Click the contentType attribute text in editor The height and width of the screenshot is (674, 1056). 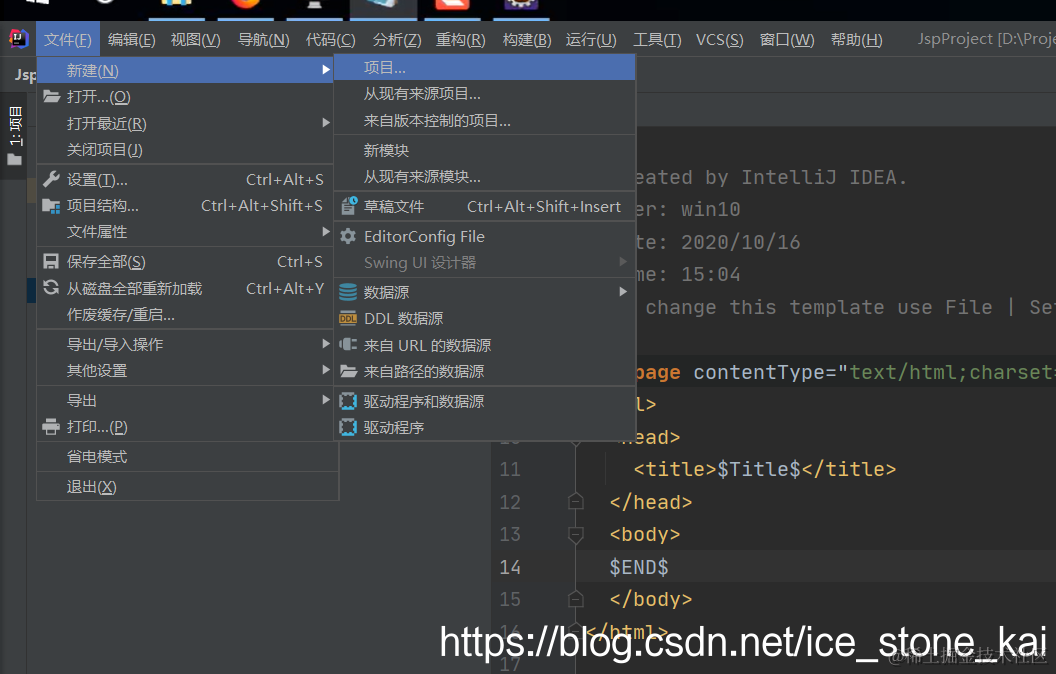(x=759, y=372)
